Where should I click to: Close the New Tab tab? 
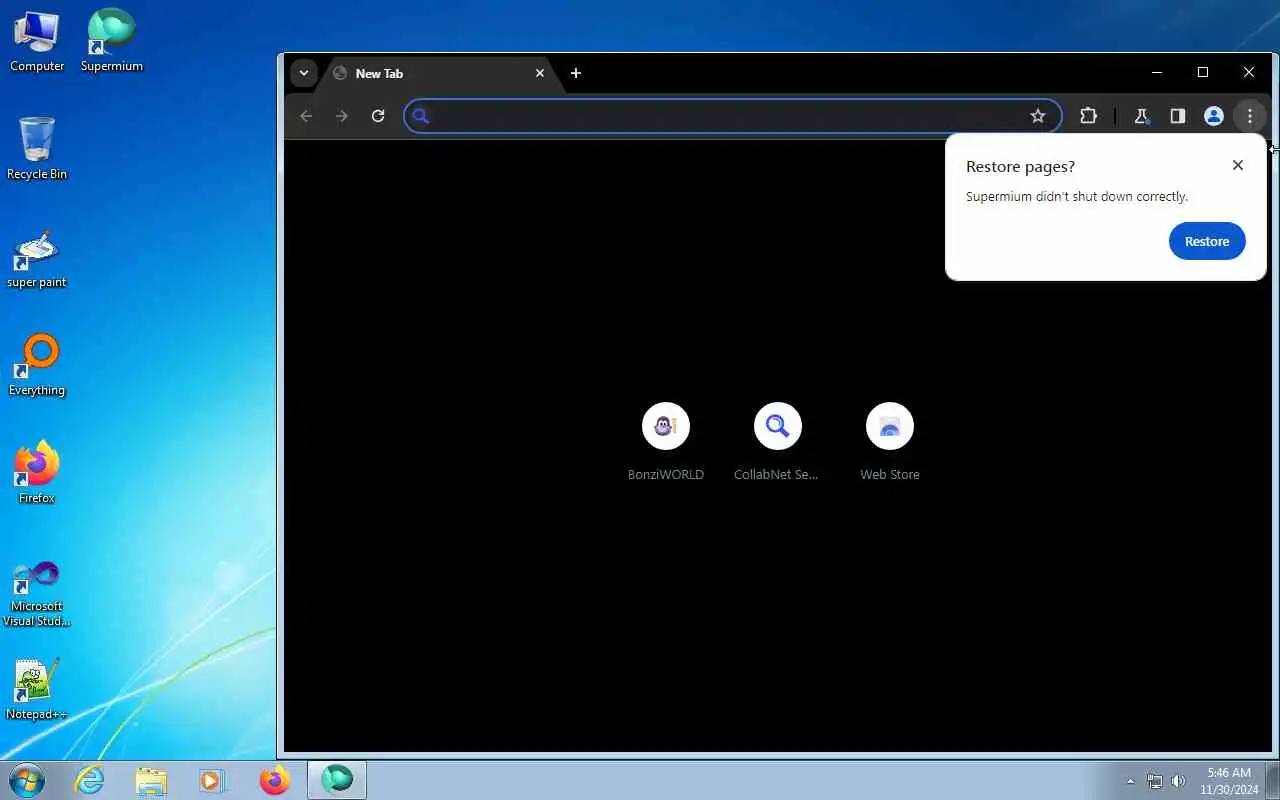[540, 73]
